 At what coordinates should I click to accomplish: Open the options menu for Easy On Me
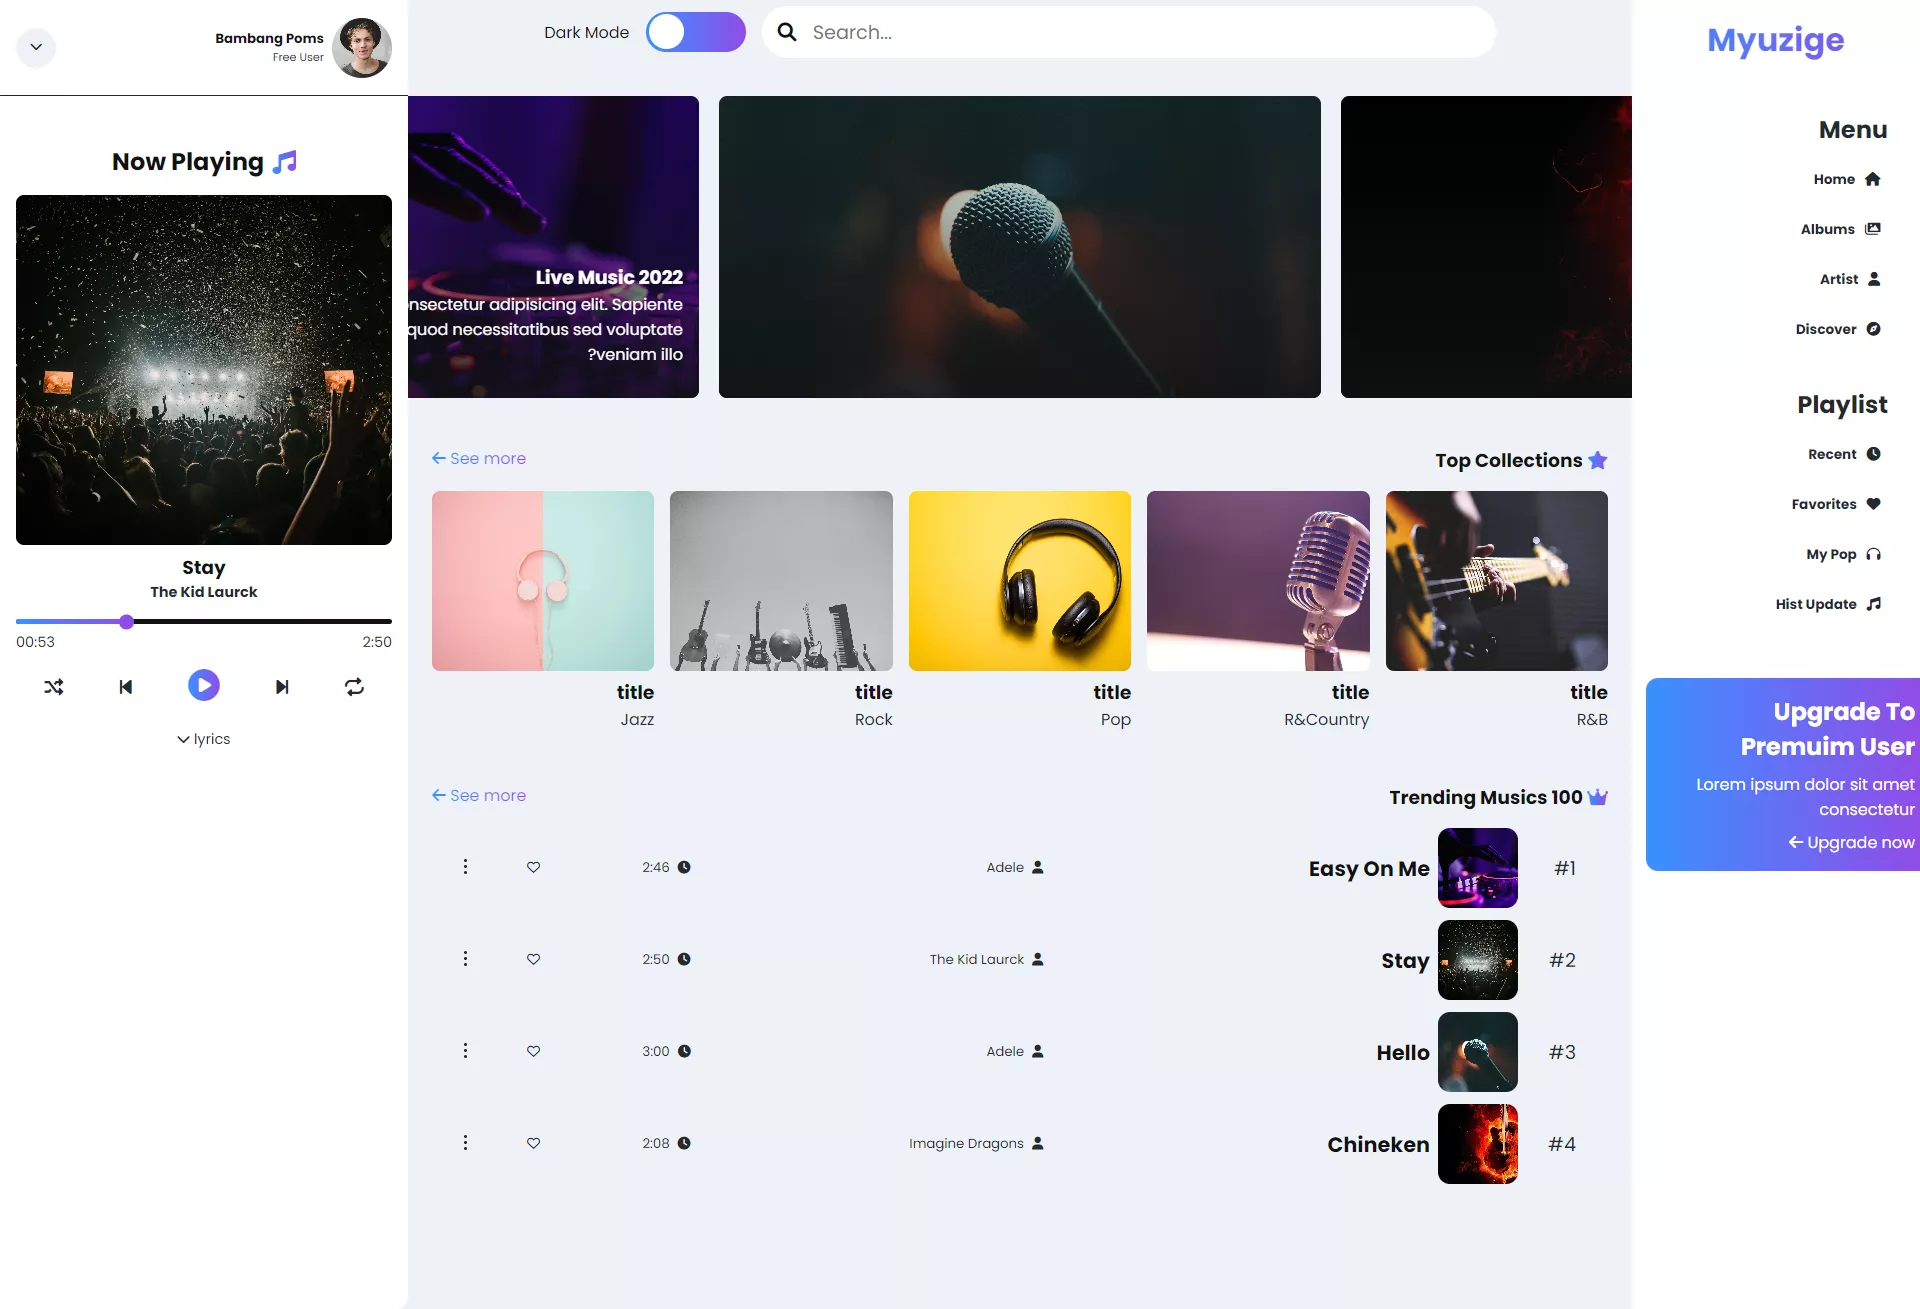pyautogui.click(x=465, y=867)
